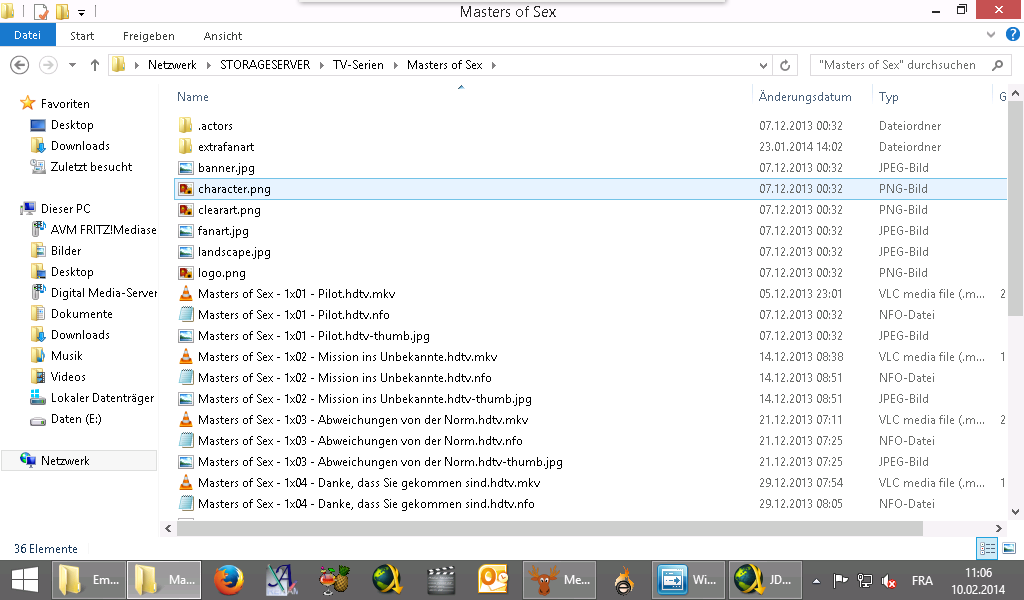This screenshot has width=1024, height=600.
Task: Open the moose Me... taskbar app
Action: pos(559,580)
